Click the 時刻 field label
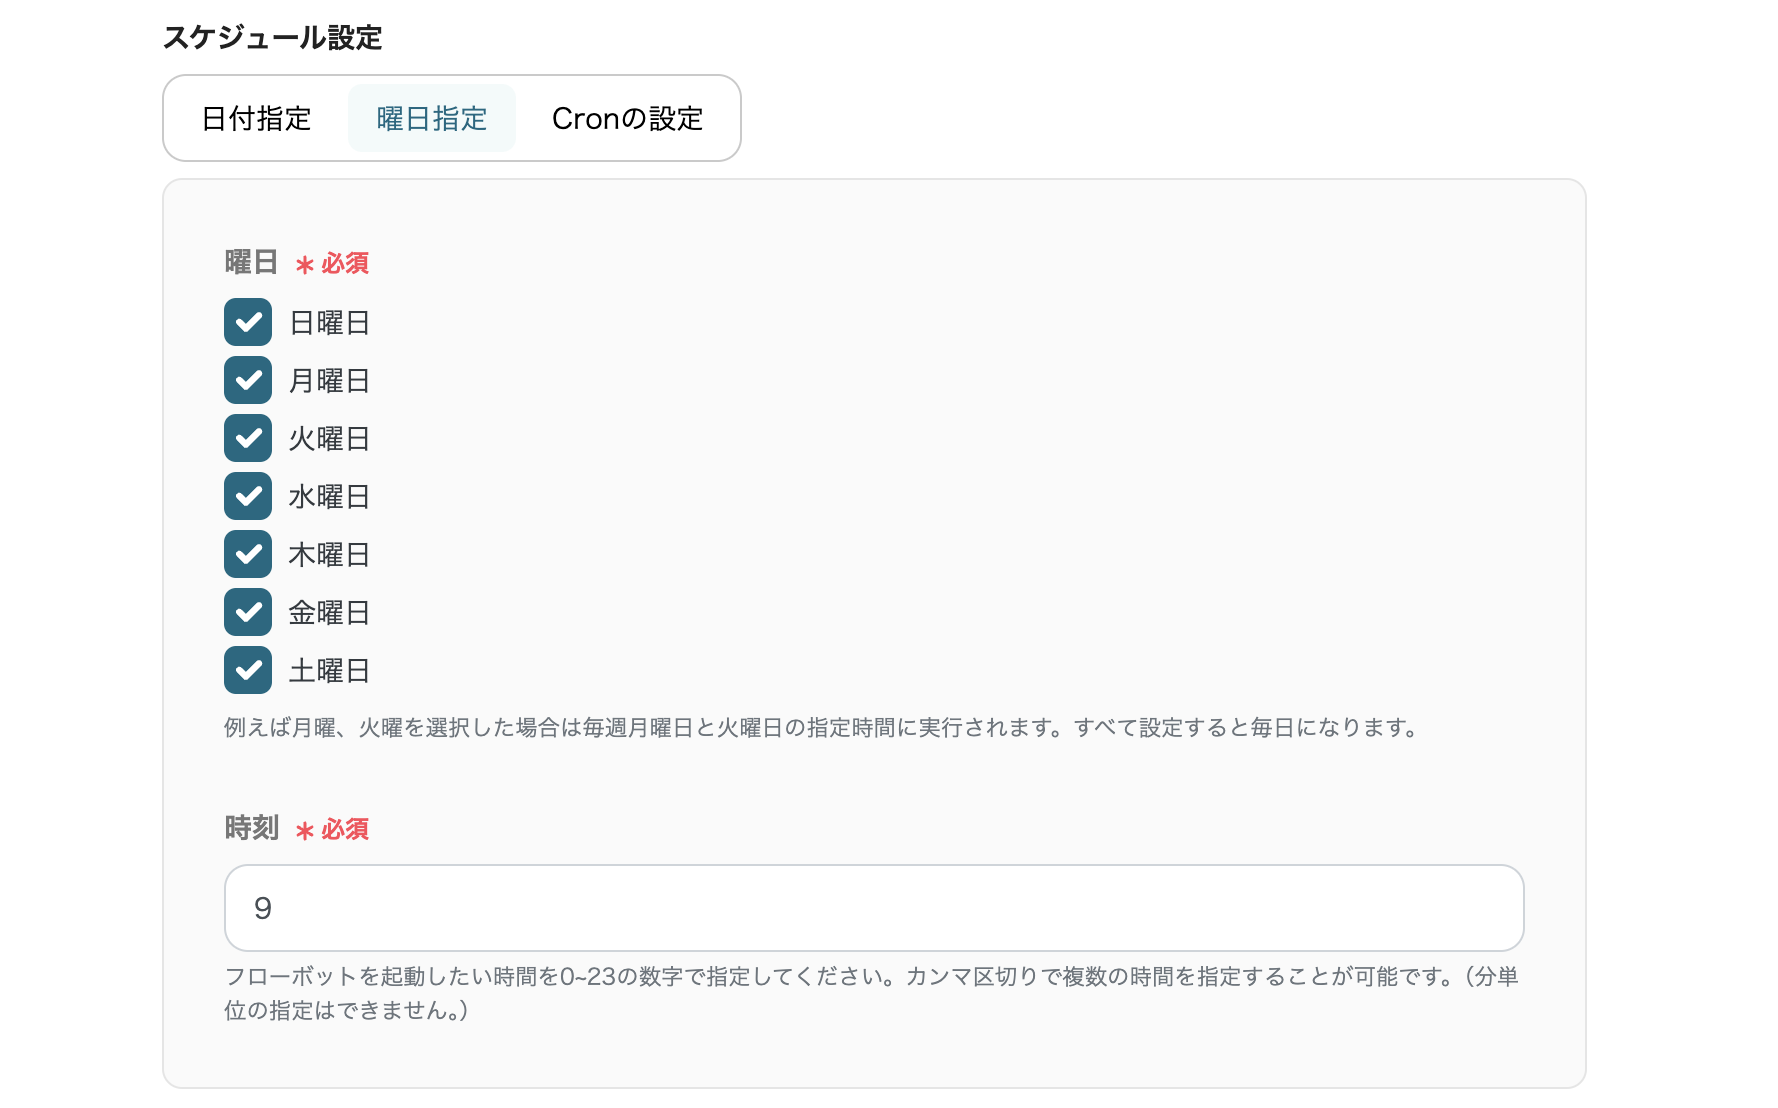 [x=251, y=828]
